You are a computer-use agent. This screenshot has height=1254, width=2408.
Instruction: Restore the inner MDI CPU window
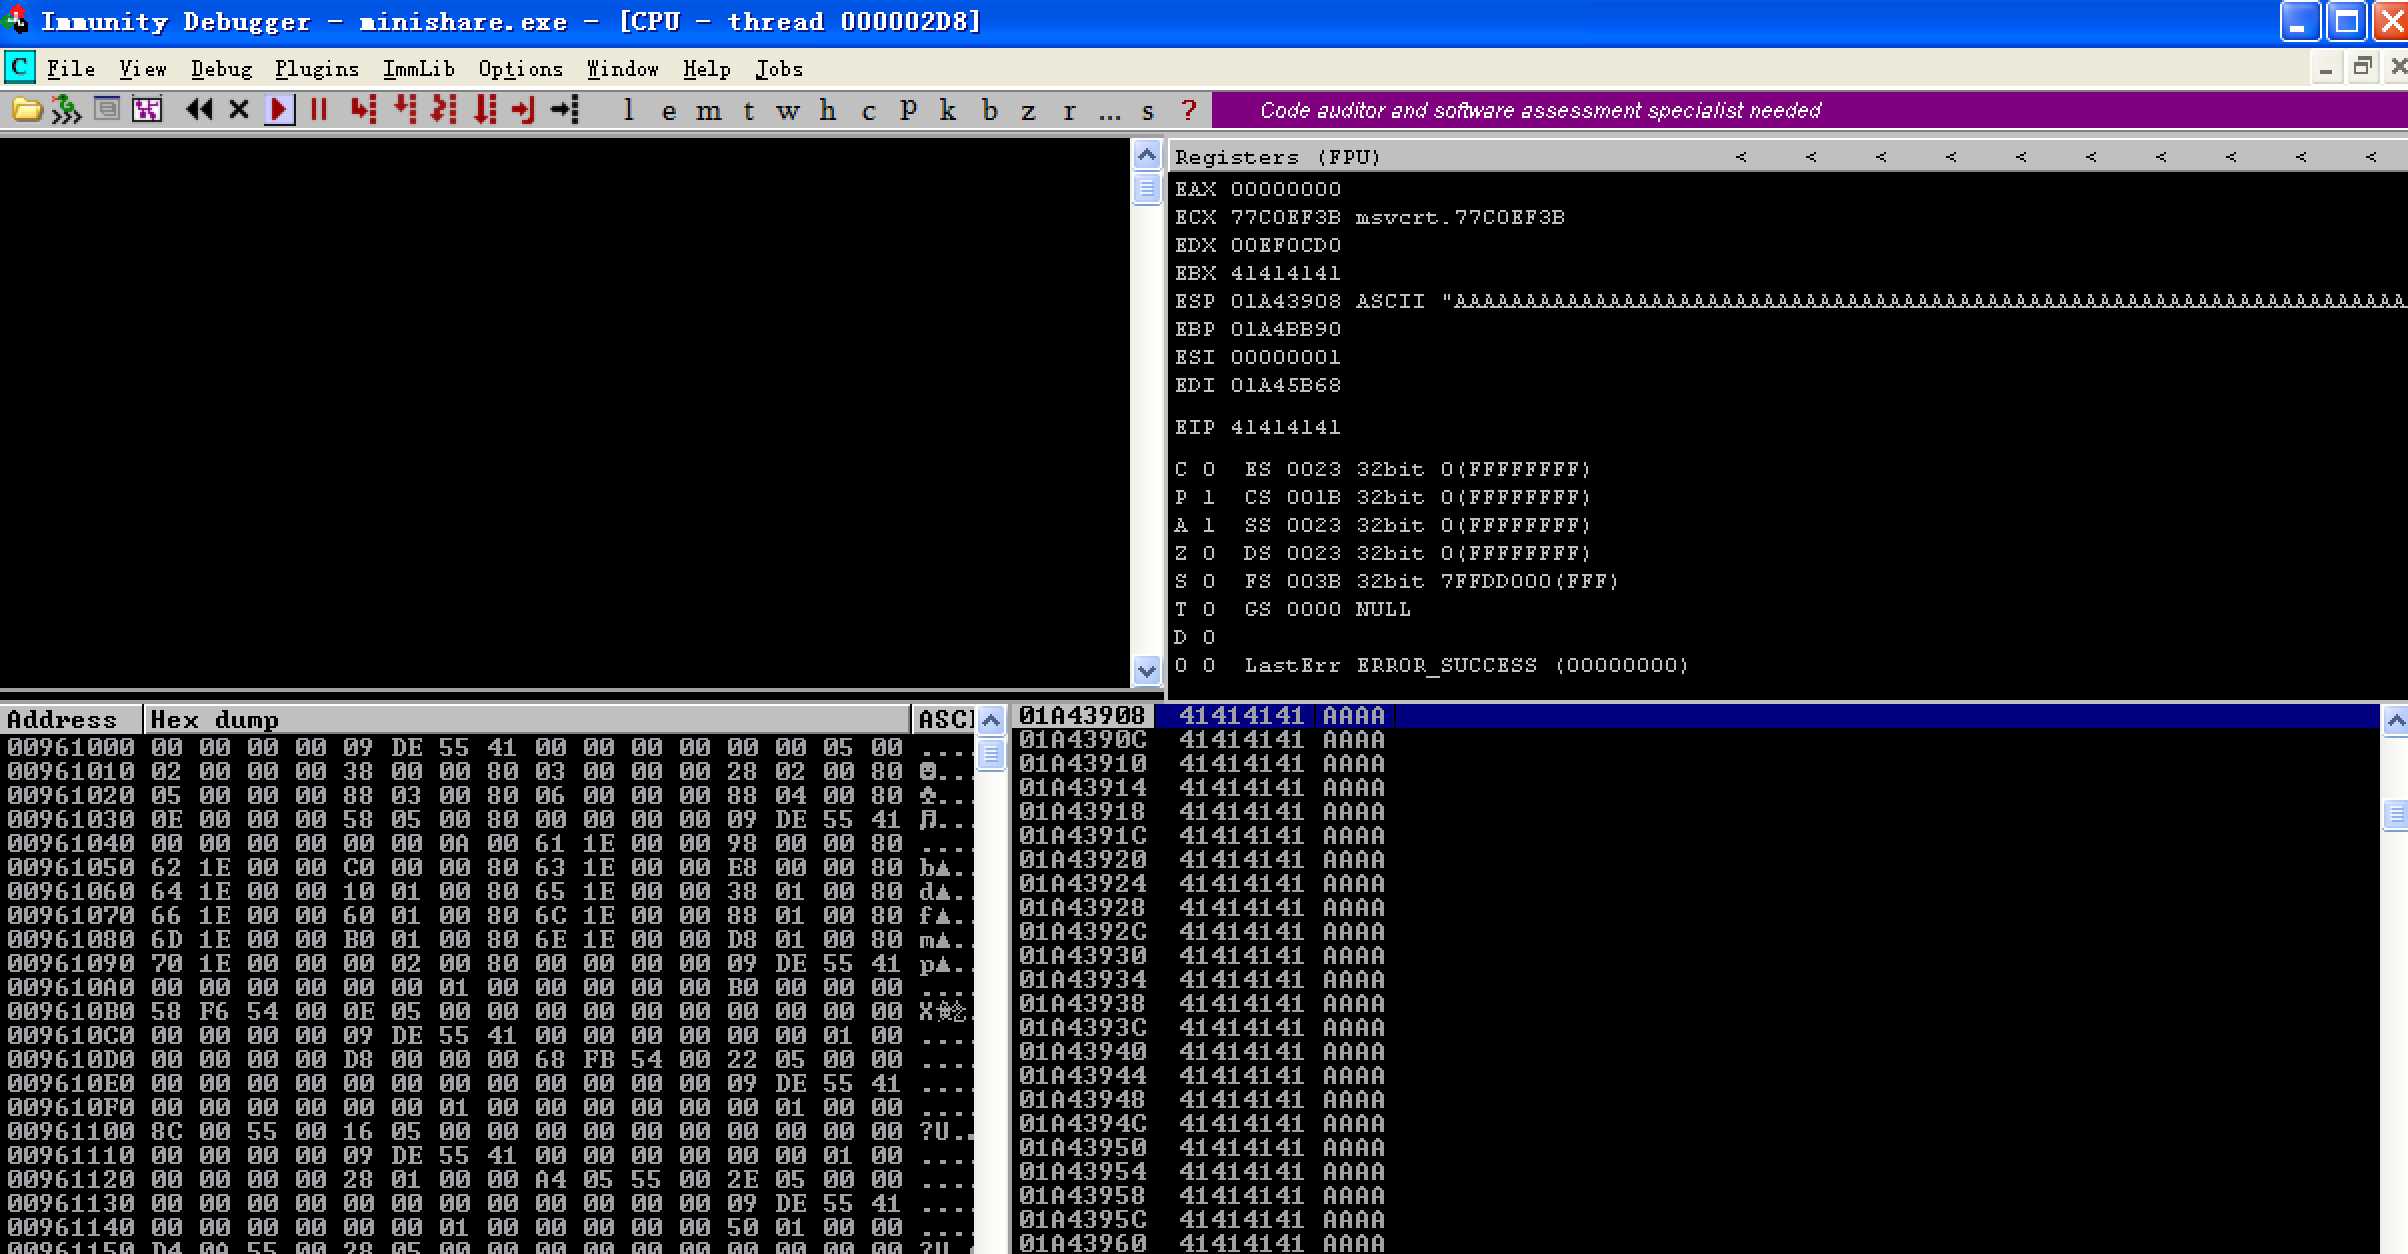(x=2363, y=67)
